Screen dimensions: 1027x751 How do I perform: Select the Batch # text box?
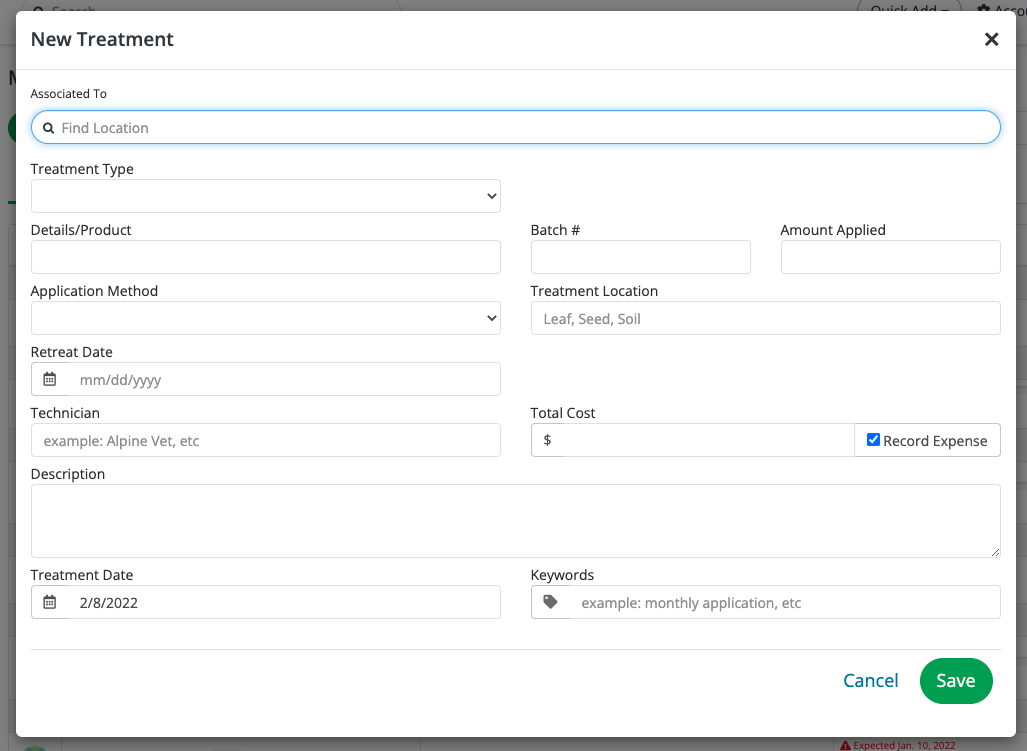pyautogui.click(x=640, y=257)
